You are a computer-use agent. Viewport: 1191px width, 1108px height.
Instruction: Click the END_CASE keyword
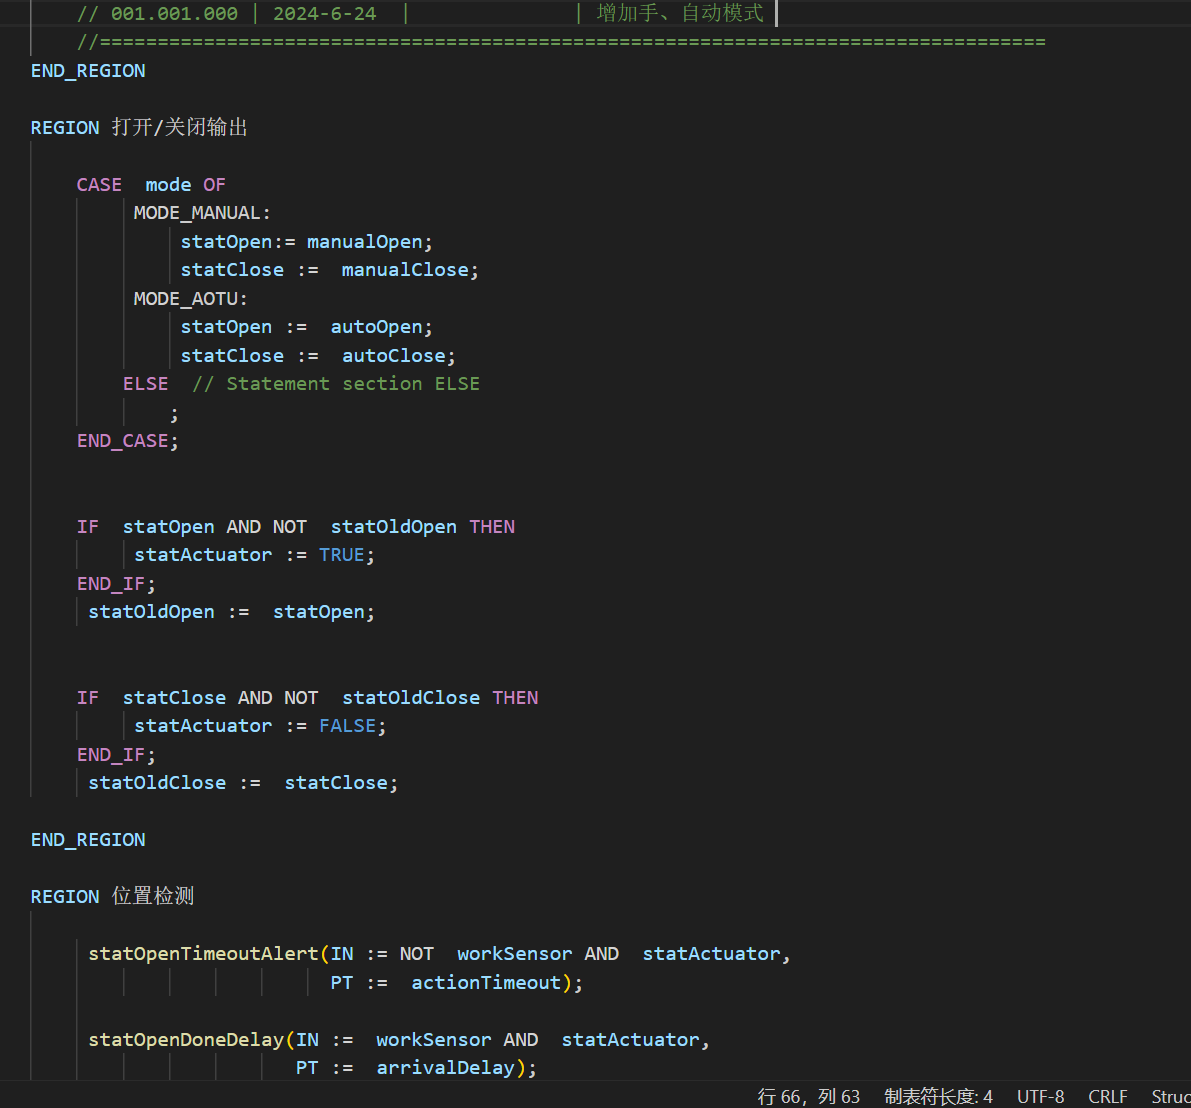pos(123,441)
